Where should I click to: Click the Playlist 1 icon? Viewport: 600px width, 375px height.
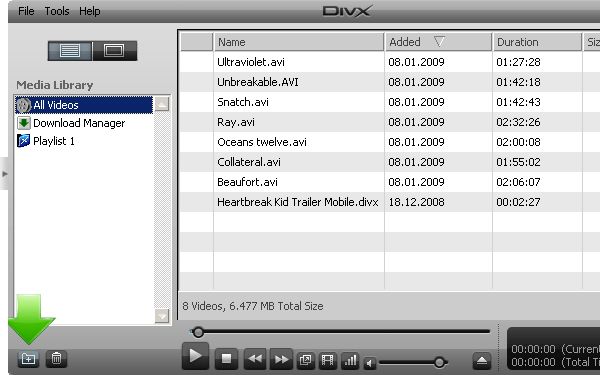coord(23,141)
